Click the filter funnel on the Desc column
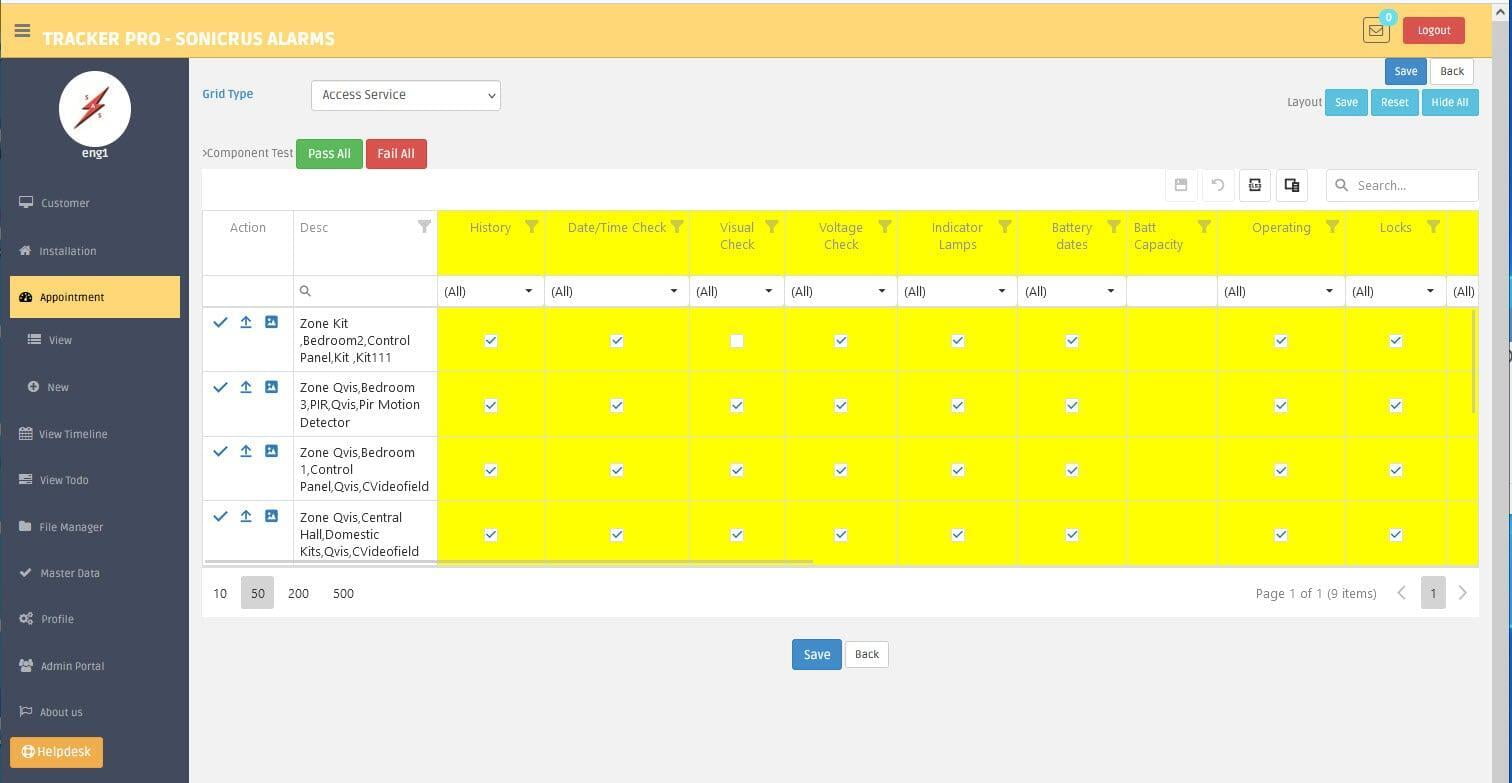The width and height of the screenshot is (1512, 783). (425, 227)
